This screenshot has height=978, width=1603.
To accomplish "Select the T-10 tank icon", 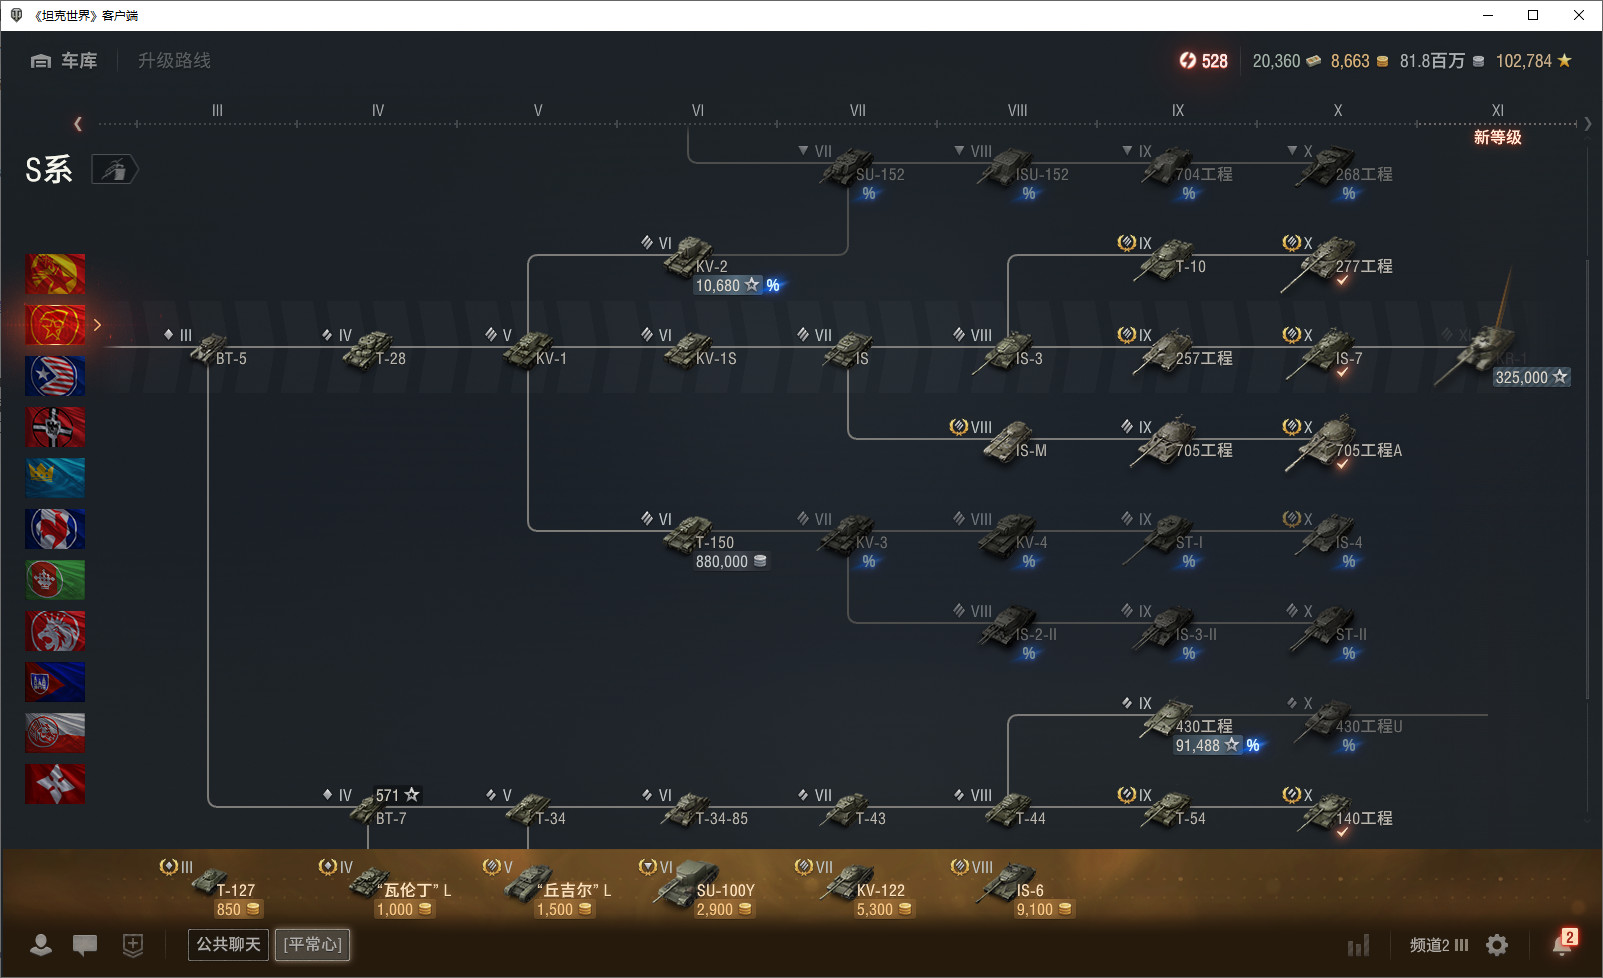I will tap(1164, 258).
